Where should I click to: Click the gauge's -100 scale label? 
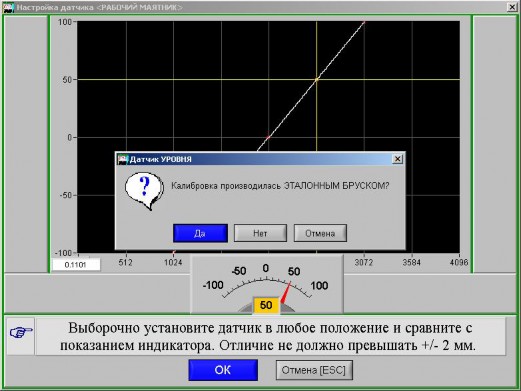[x=213, y=285]
